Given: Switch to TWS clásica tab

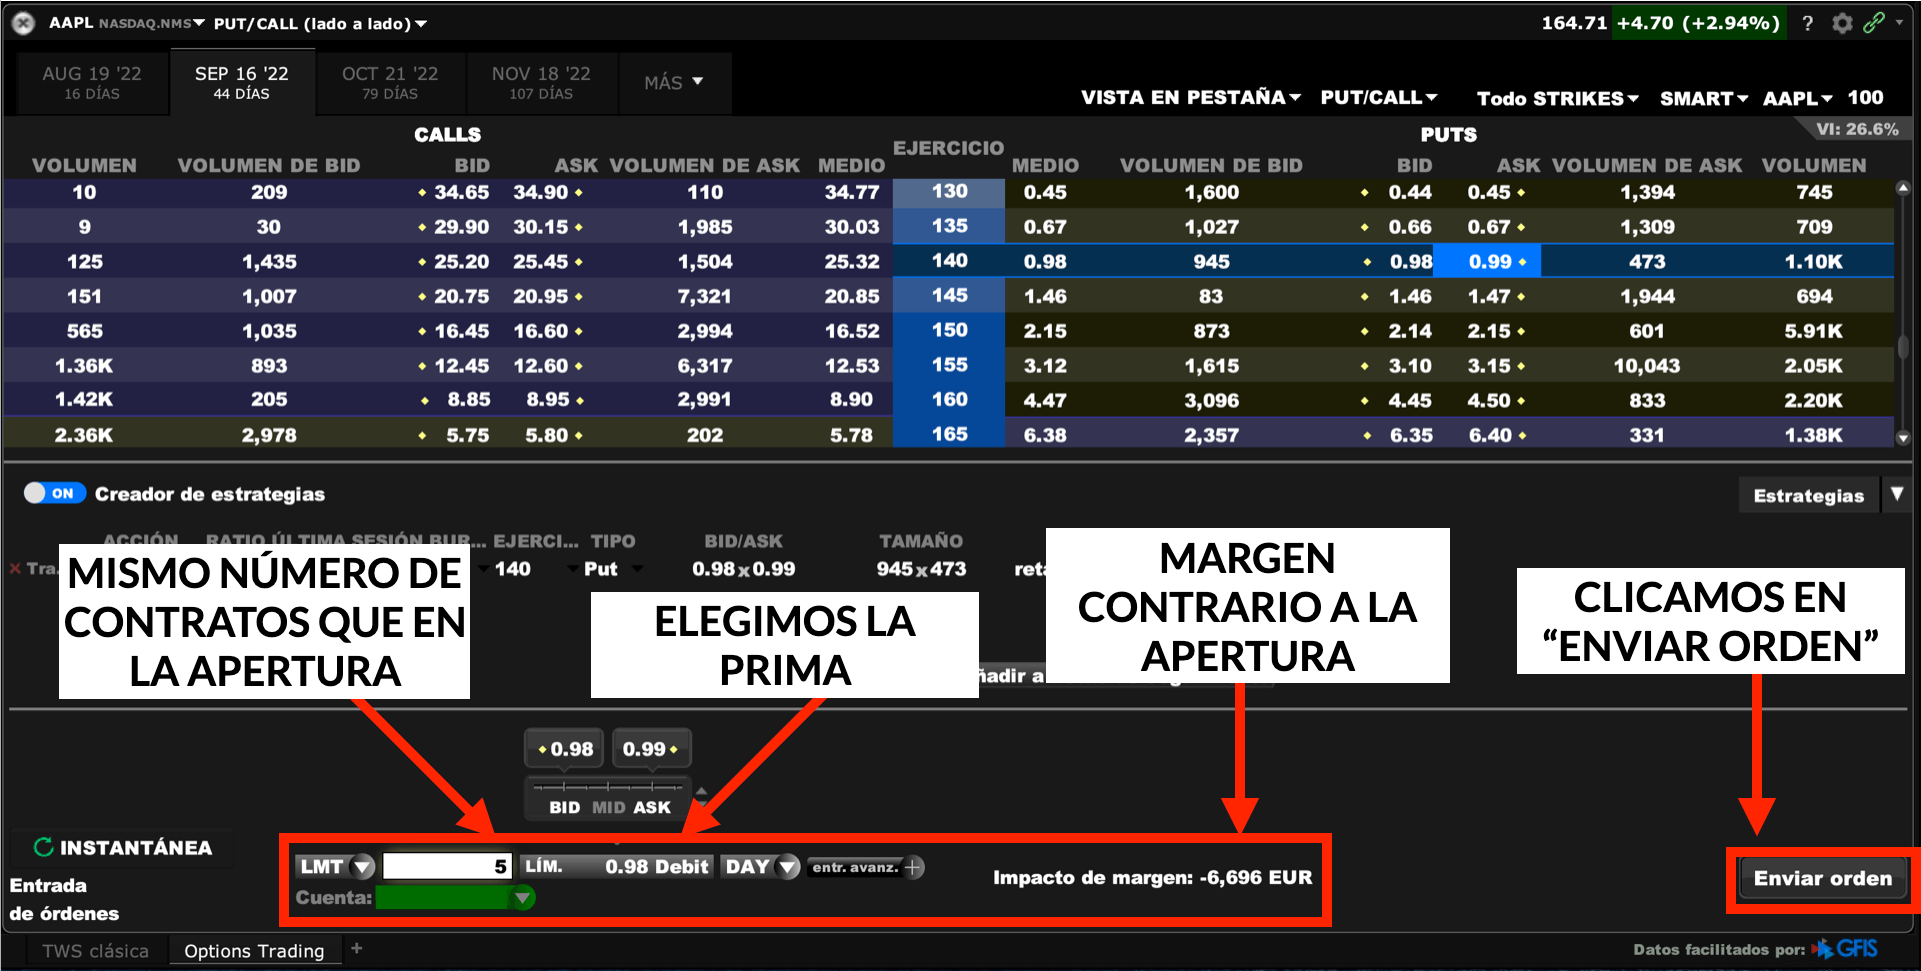Looking at the screenshot, I should [x=95, y=950].
